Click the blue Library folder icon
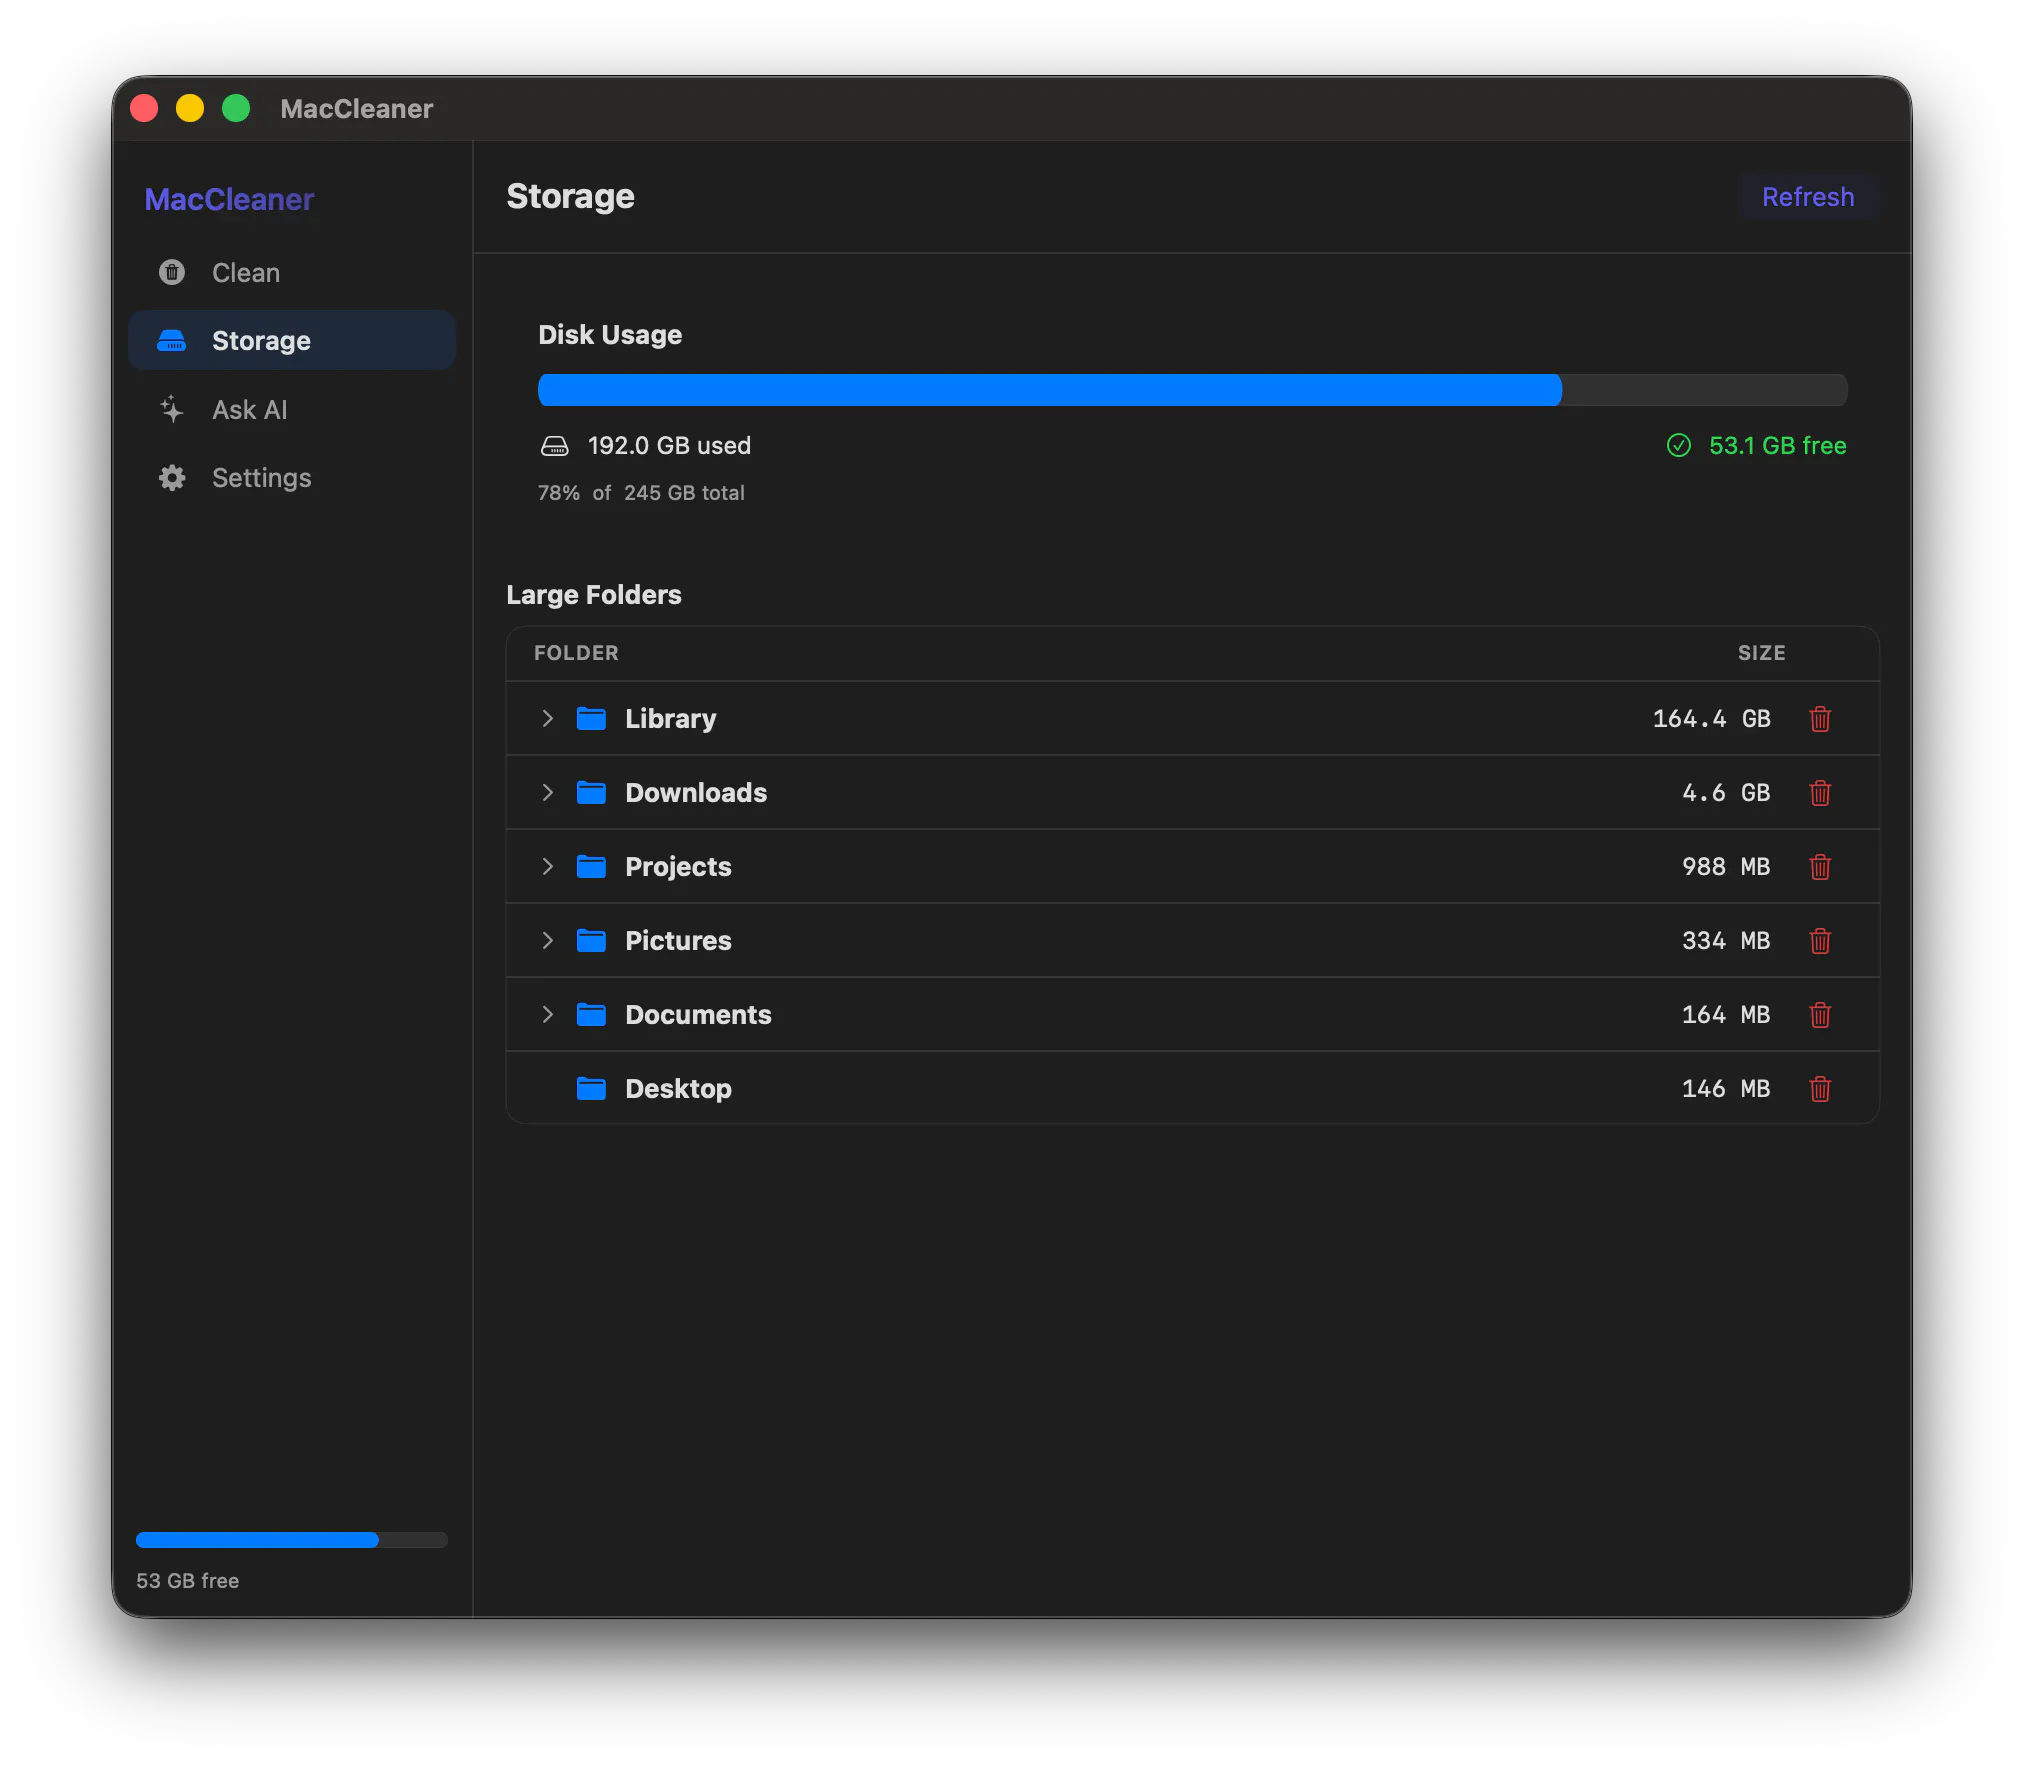The width and height of the screenshot is (2024, 1766). tap(591, 719)
